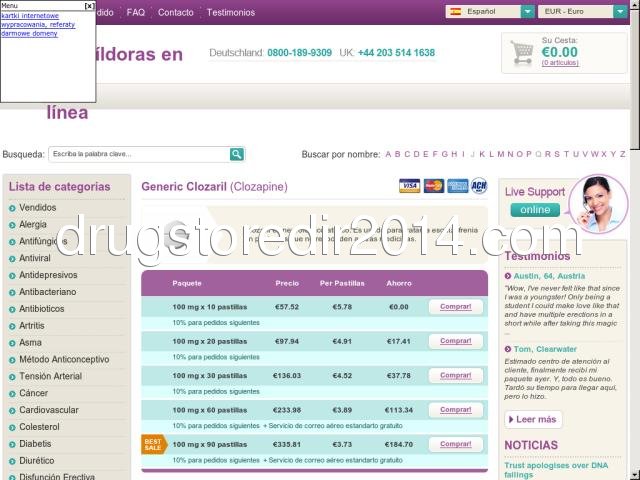Buy 100 mg x 90 pastillas package
Screen dimensions: 640x480
tap(456, 444)
